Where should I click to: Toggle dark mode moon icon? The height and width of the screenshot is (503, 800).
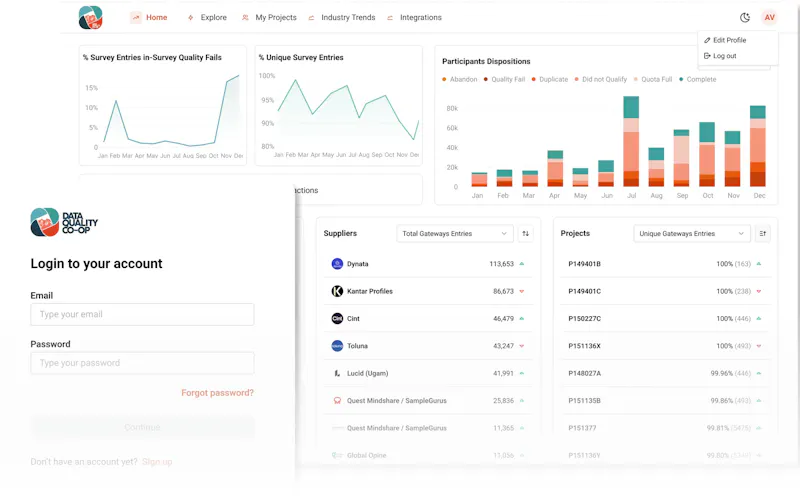(x=745, y=17)
